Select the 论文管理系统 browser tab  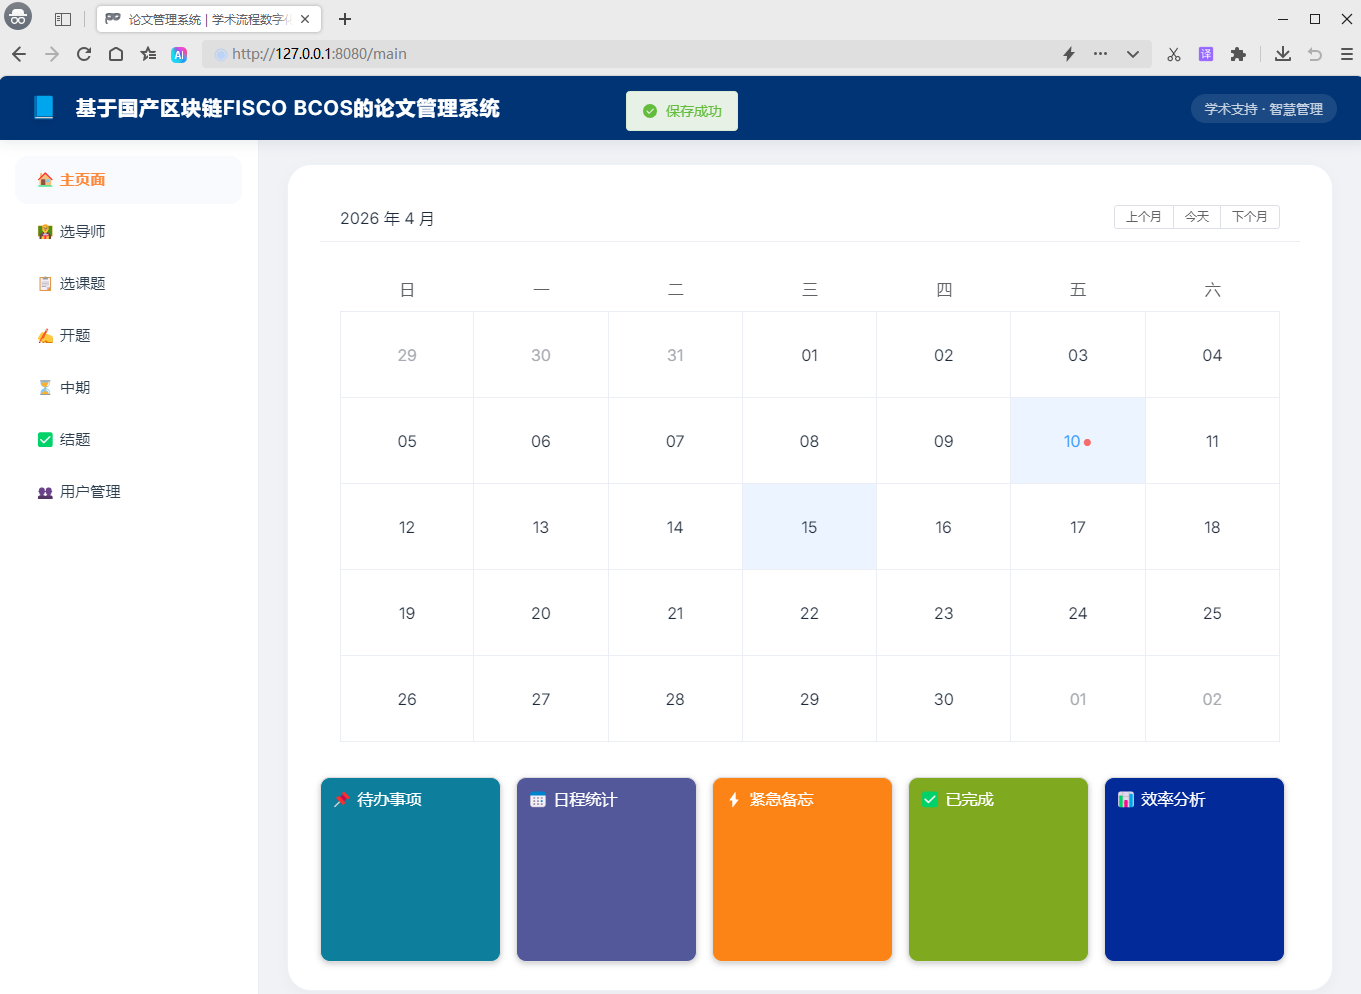(209, 19)
